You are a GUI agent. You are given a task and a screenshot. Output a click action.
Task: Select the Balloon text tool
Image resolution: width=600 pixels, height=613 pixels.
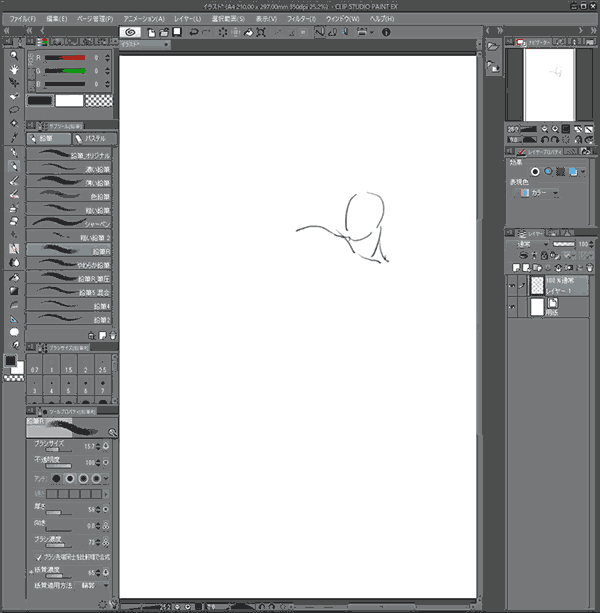point(14,332)
